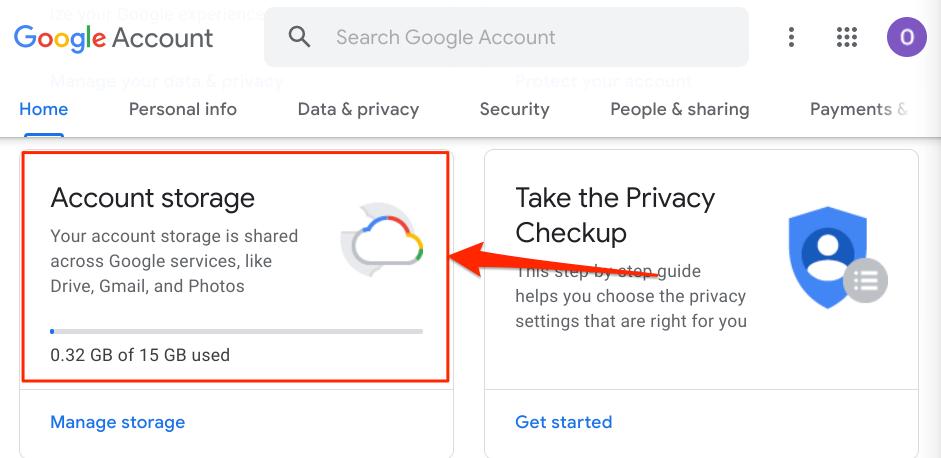Open the three-dot options menu
Screen dimensions: 941x458
coord(791,38)
